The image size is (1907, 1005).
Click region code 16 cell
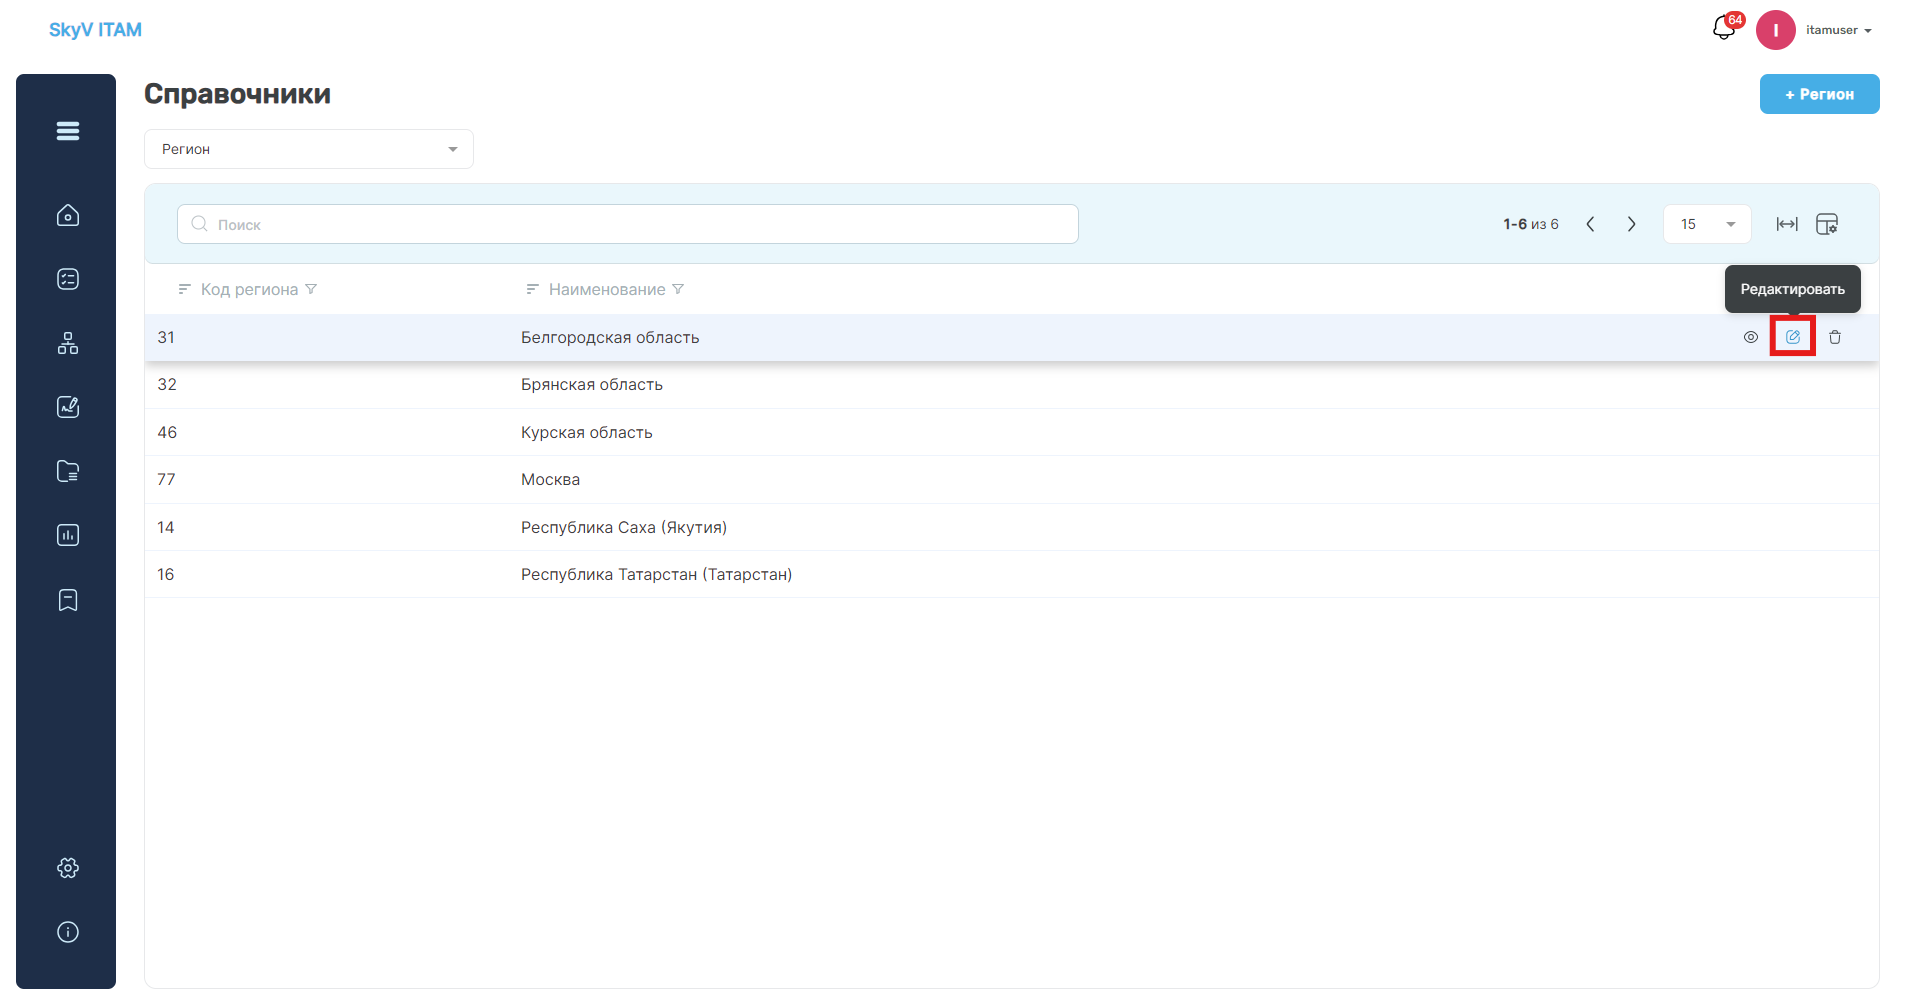[166, 574]
